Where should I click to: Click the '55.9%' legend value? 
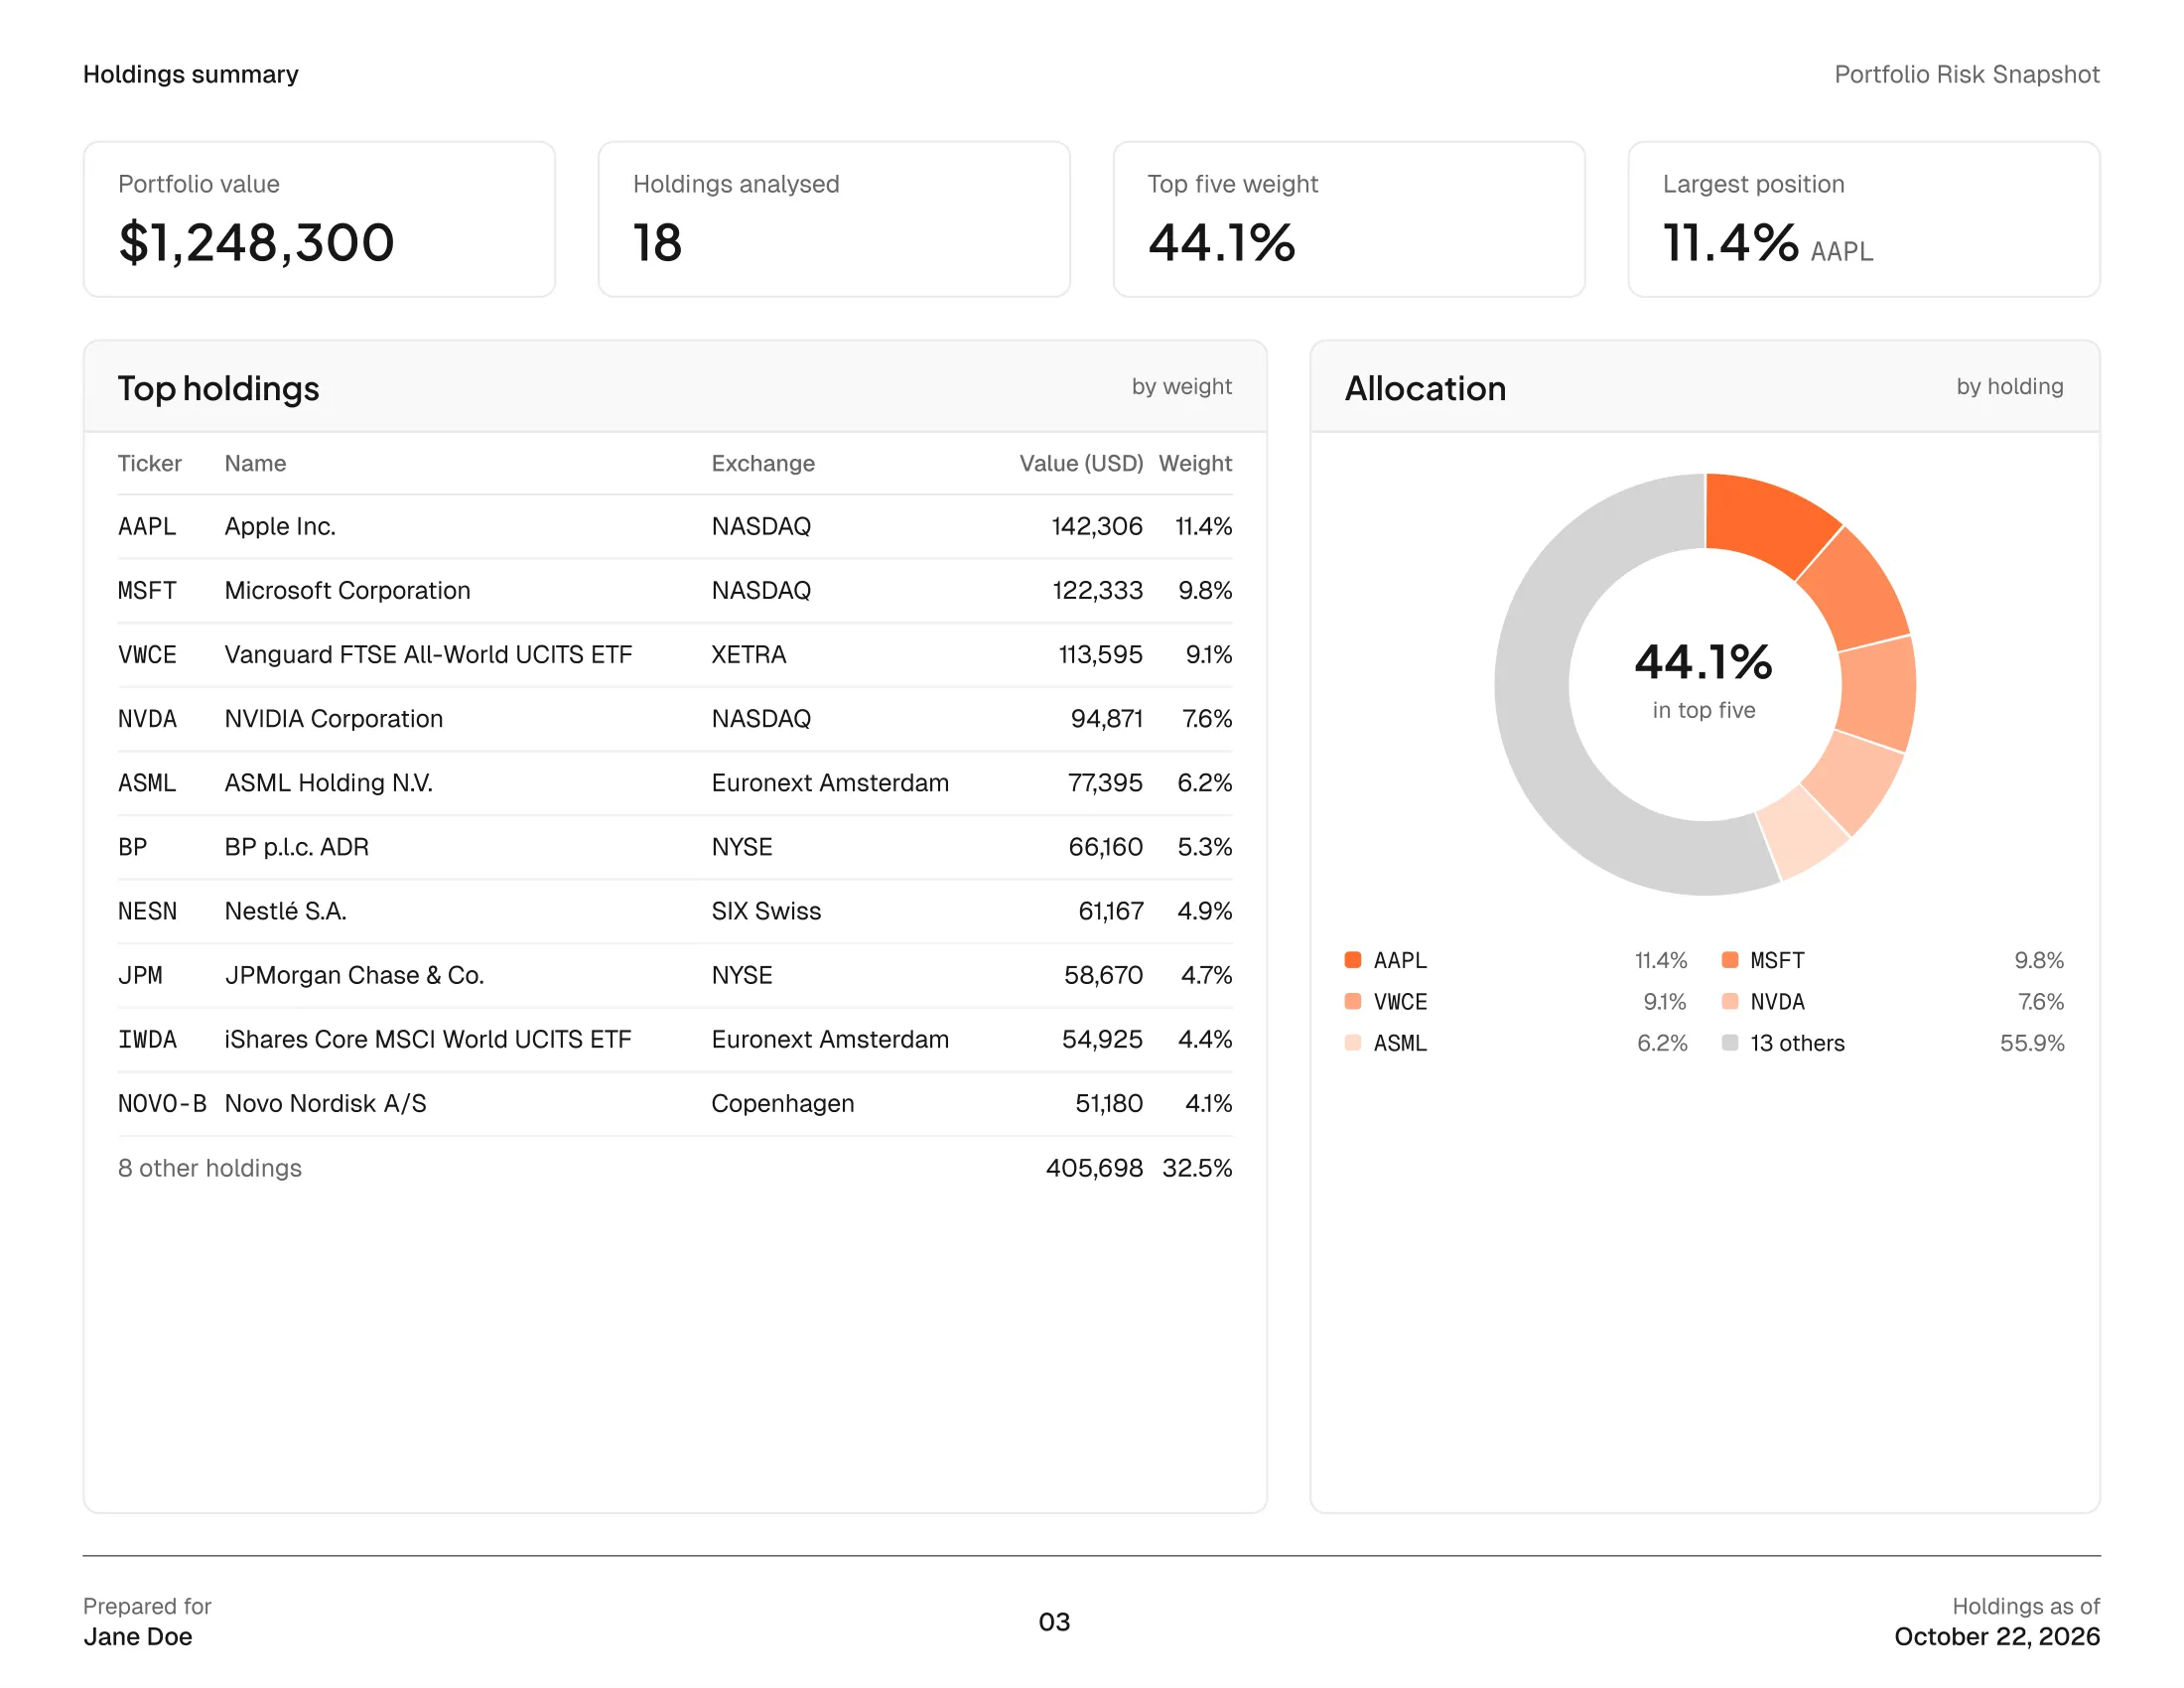pyautogui.click(x=2032, y=1043)
